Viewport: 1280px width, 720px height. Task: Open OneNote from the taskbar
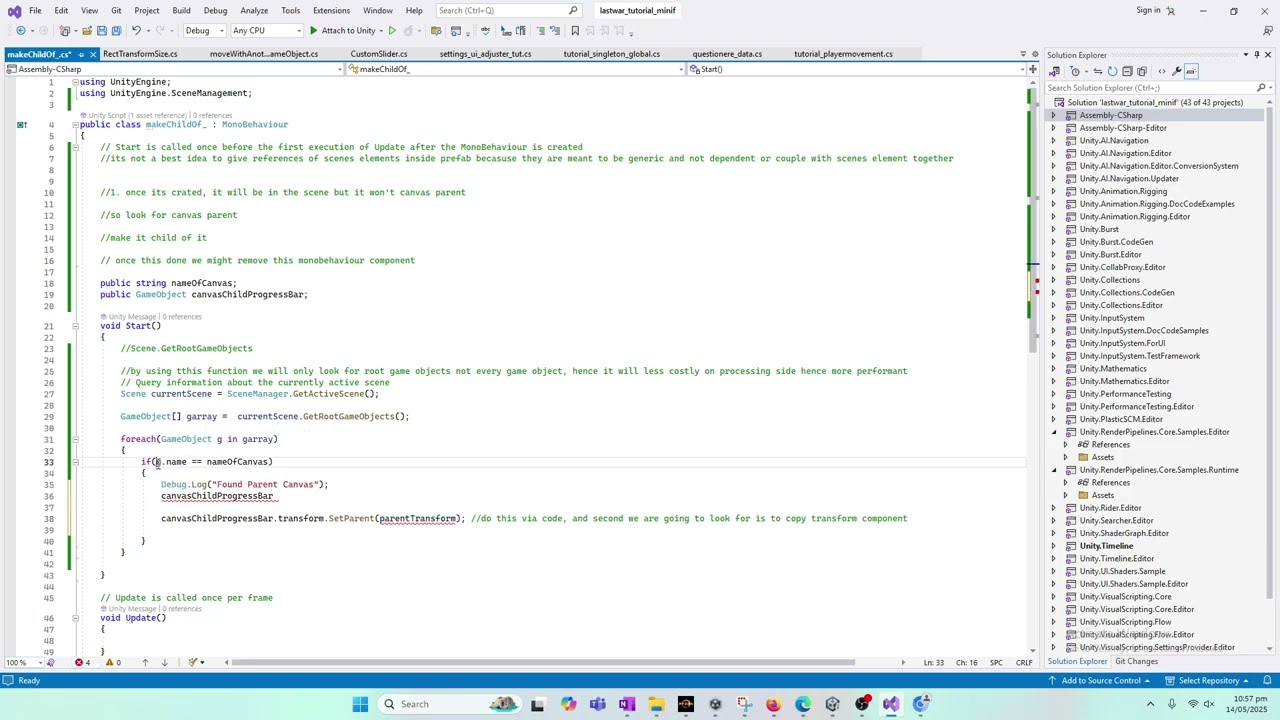point(626,704)
